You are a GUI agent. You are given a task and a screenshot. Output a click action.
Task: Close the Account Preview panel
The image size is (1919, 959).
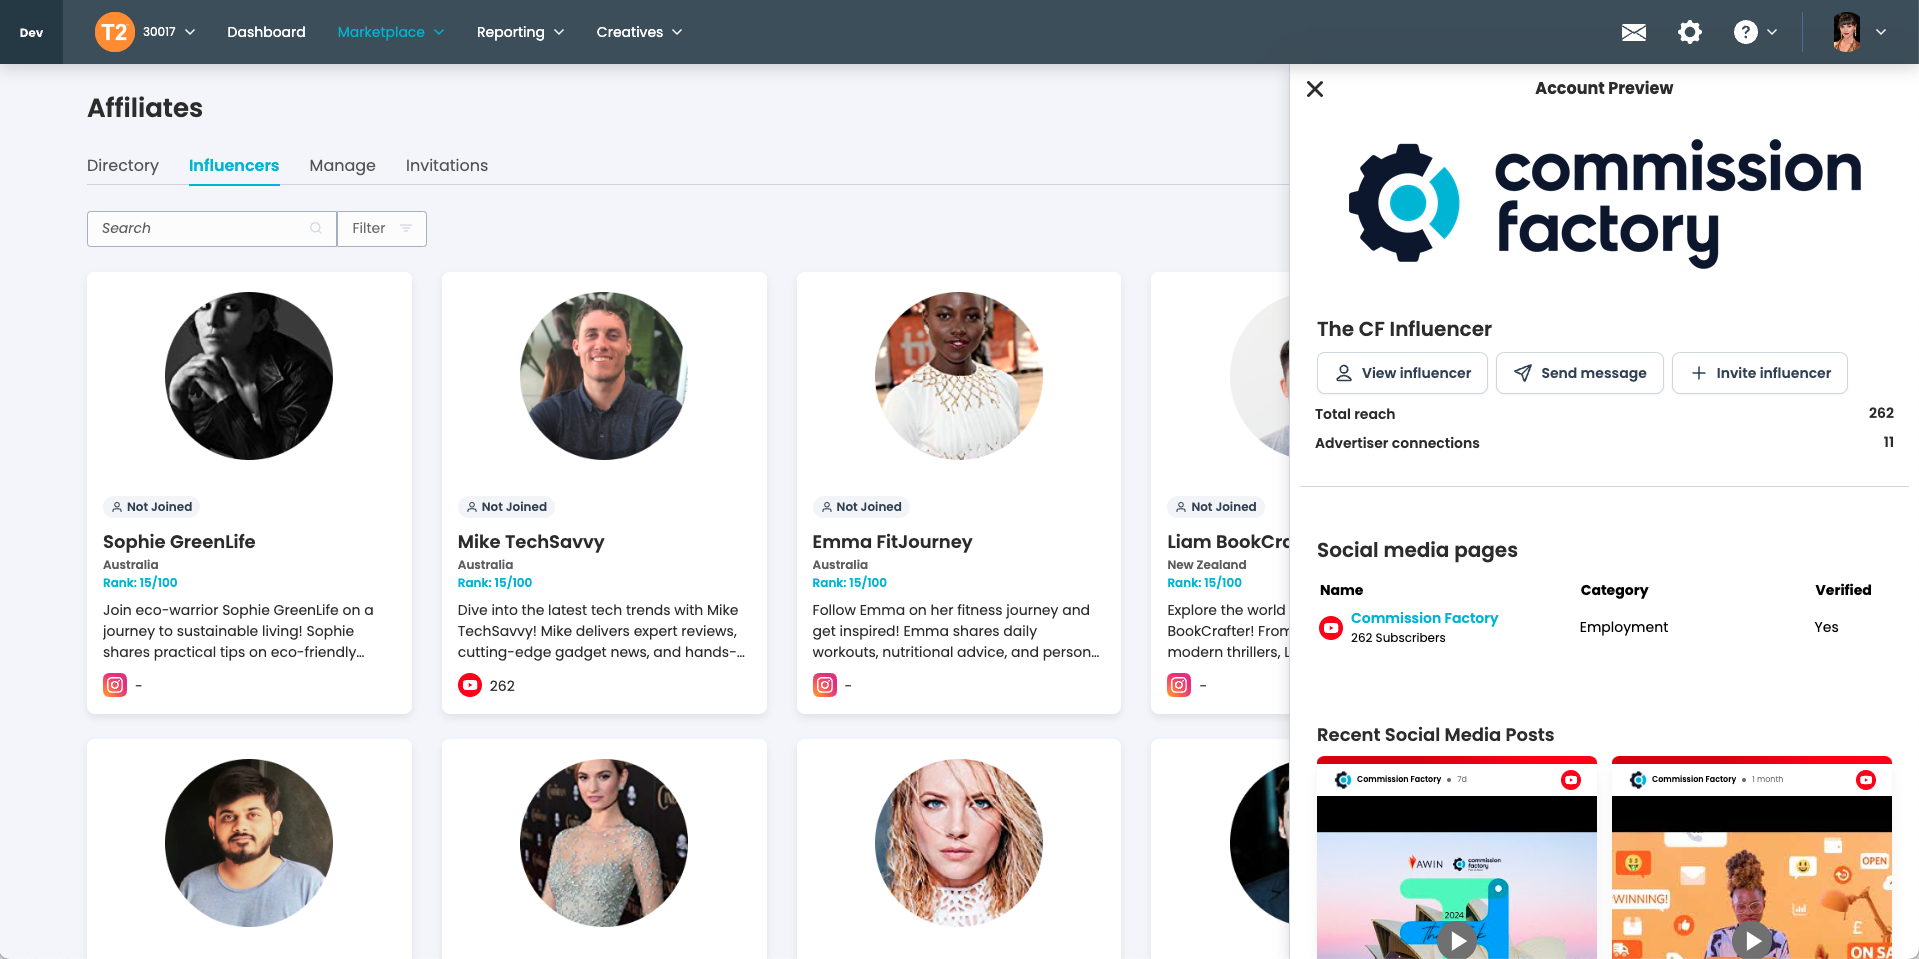pyautogui.click(x=1315, y=89)
